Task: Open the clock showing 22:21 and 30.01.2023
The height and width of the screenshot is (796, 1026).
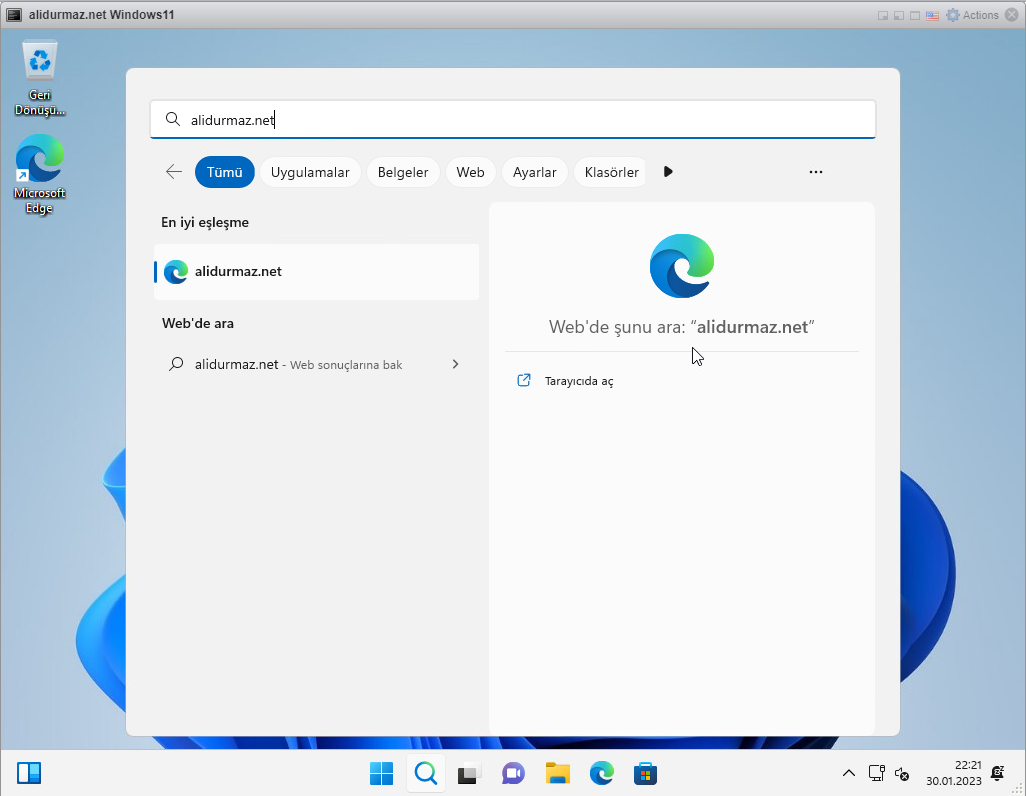Action: click(x=953, y=773)
